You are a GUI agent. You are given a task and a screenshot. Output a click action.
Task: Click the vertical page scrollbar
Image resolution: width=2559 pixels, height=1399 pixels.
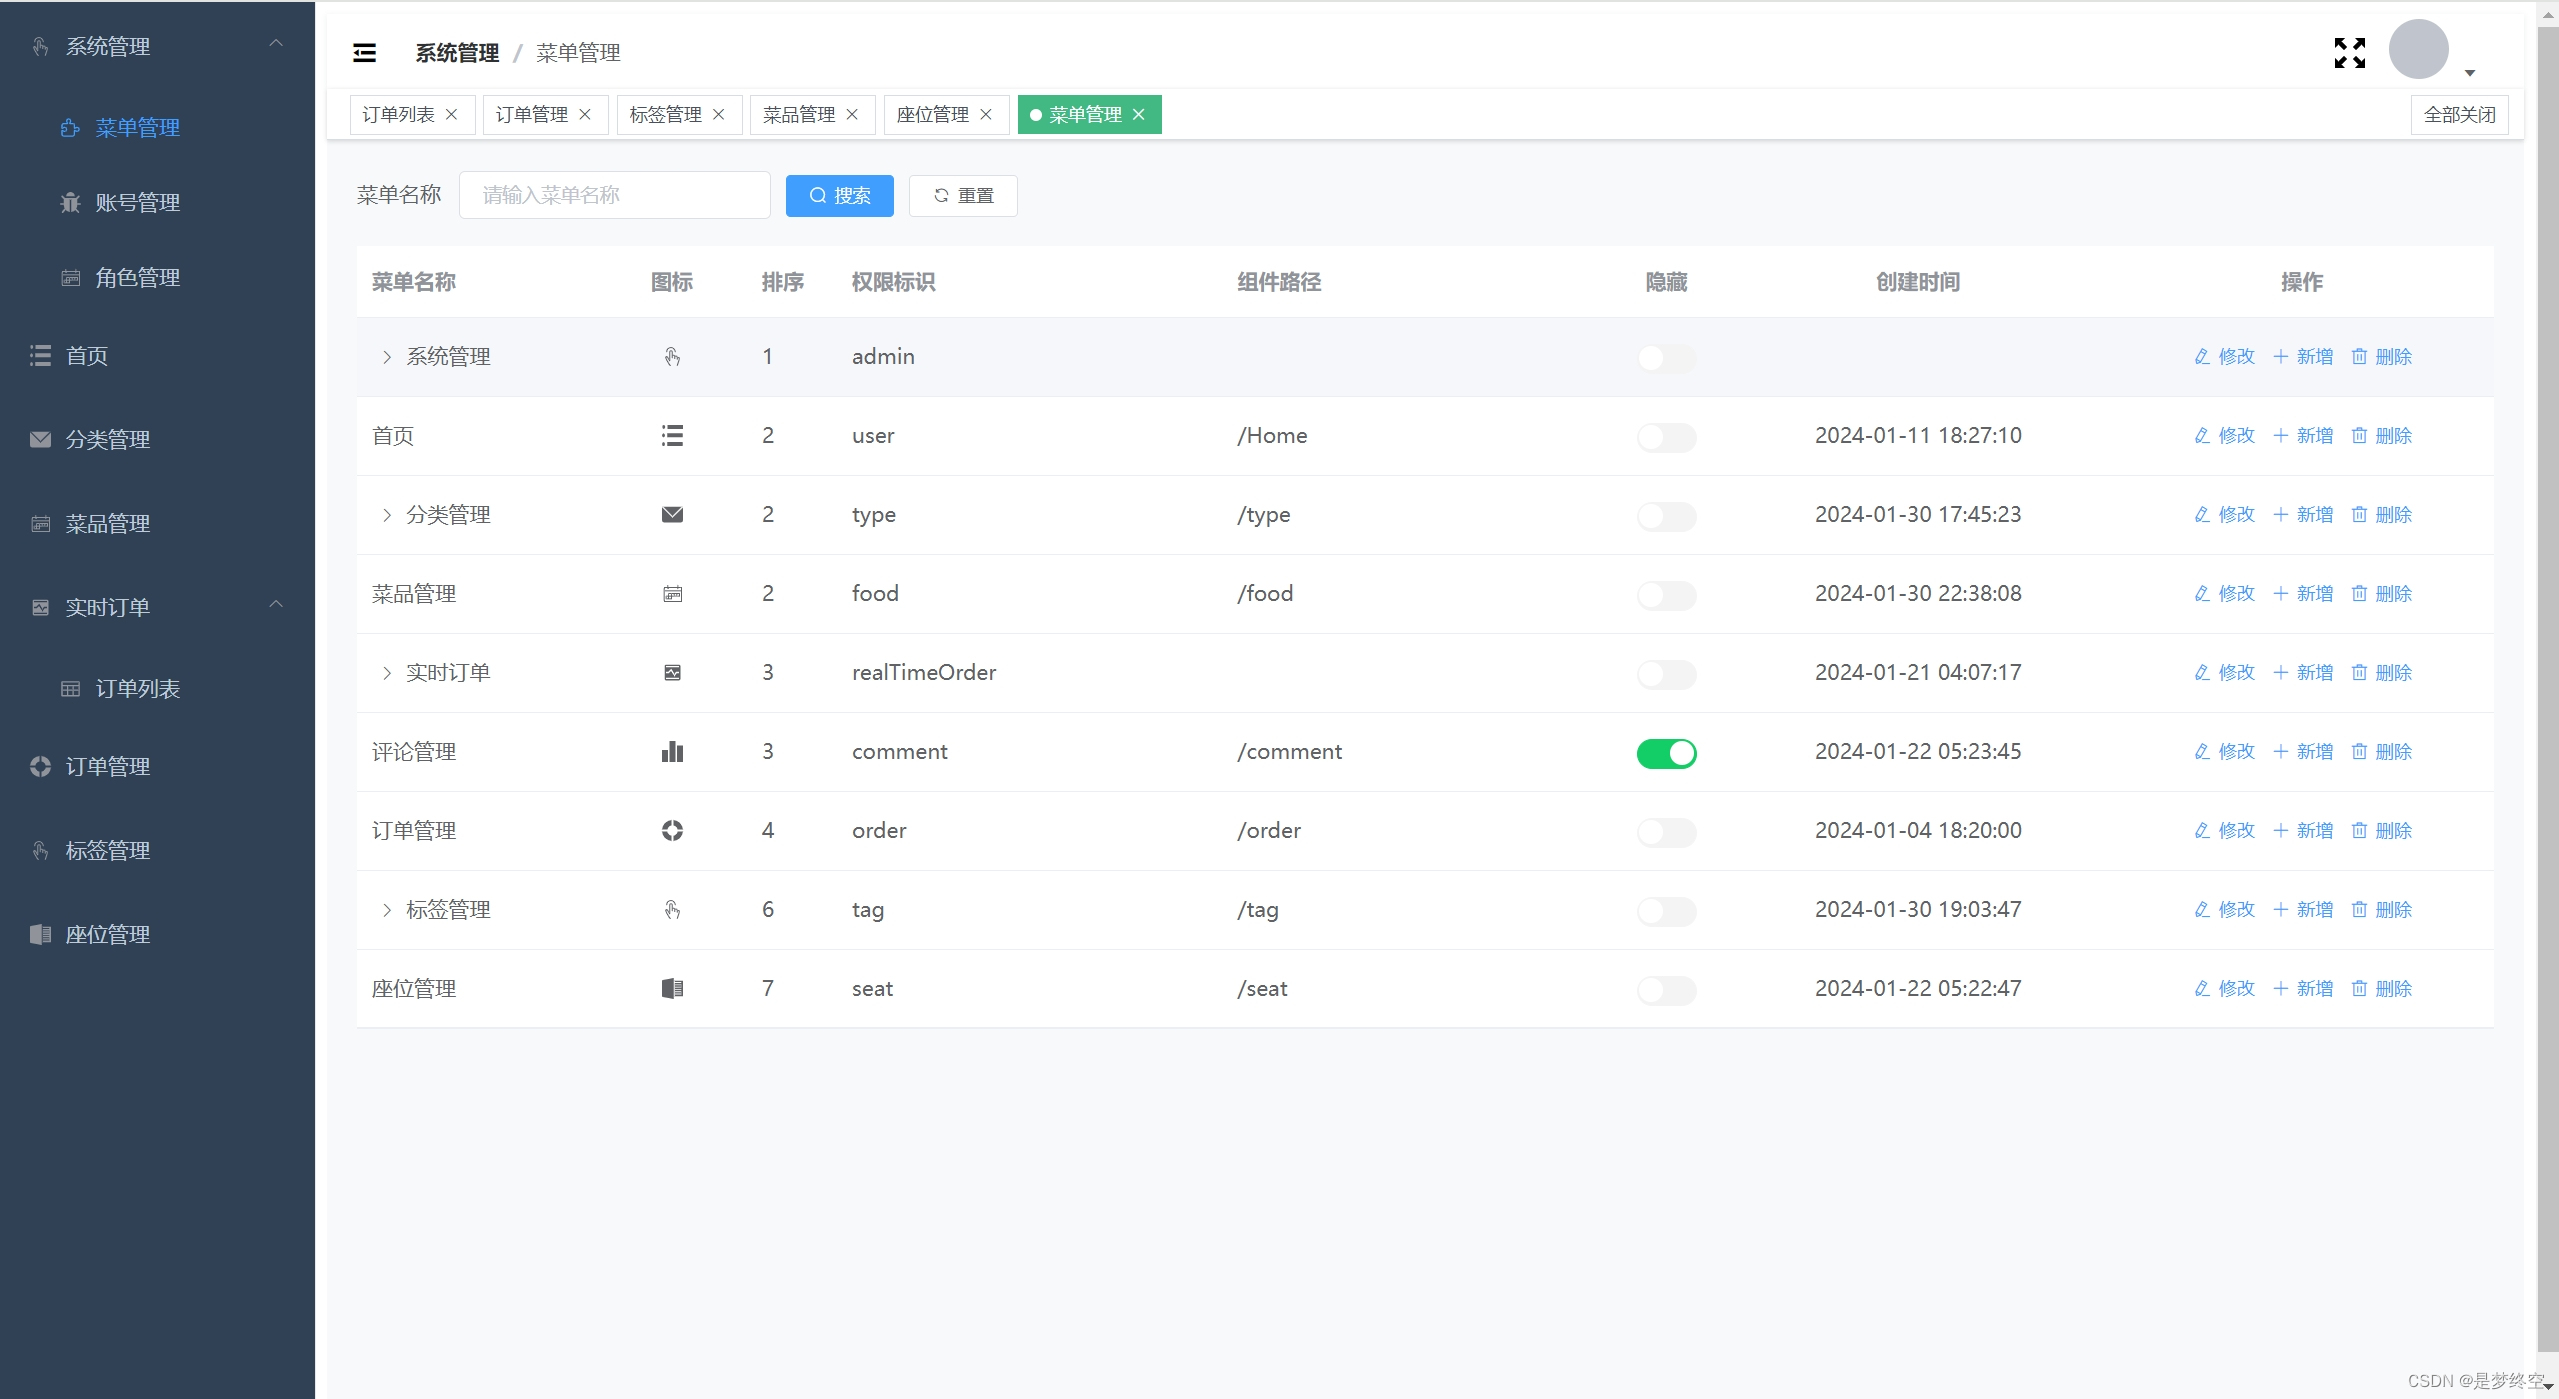click(2548, 690)
